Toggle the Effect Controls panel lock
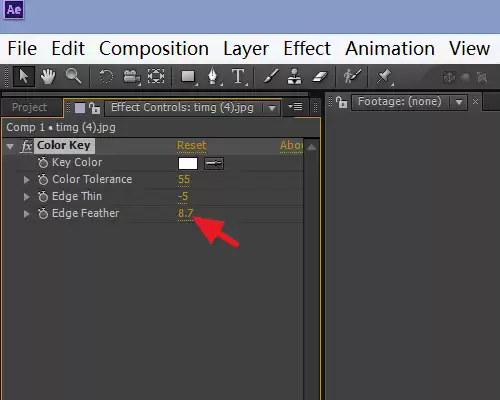The width and height of the screenshot is (500, 400). point(95,107)
